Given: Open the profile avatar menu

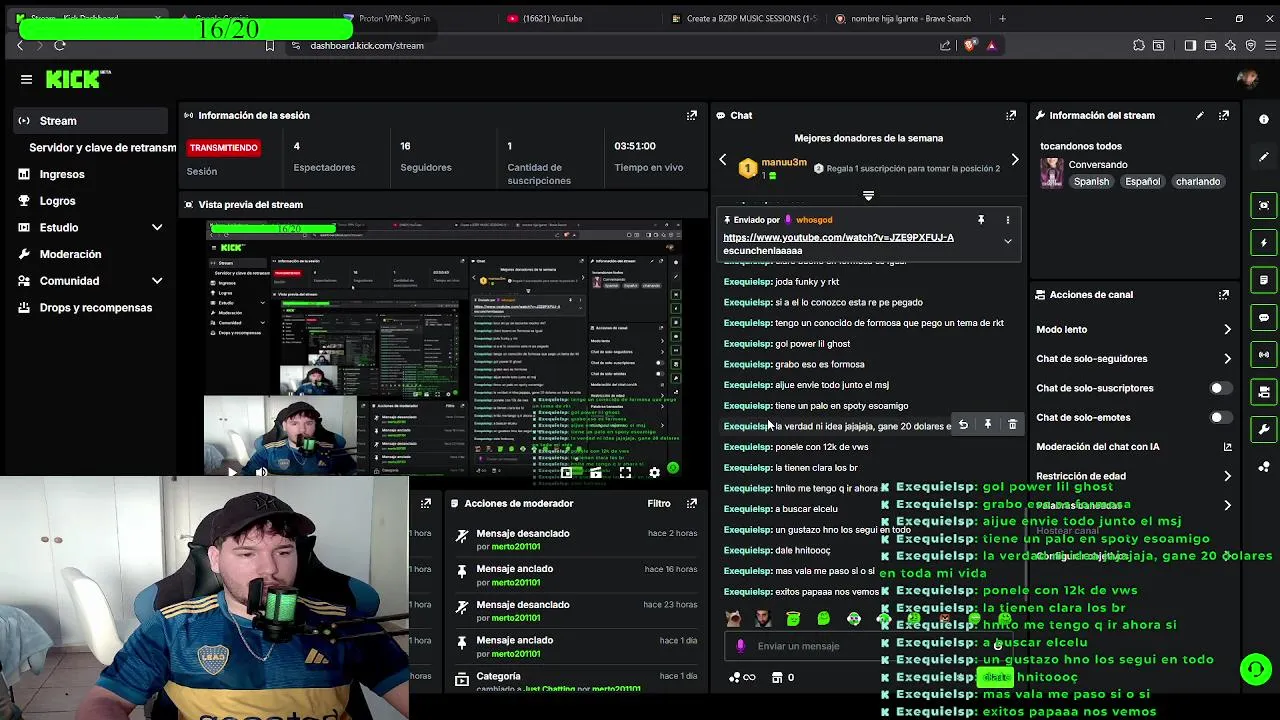Looking at the screenshot, I should (x=1247, y=79).
